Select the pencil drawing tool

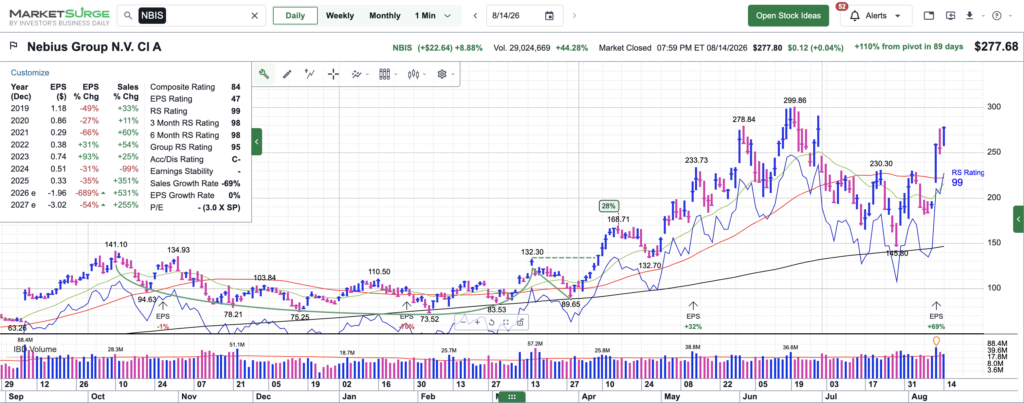[287, 74]
